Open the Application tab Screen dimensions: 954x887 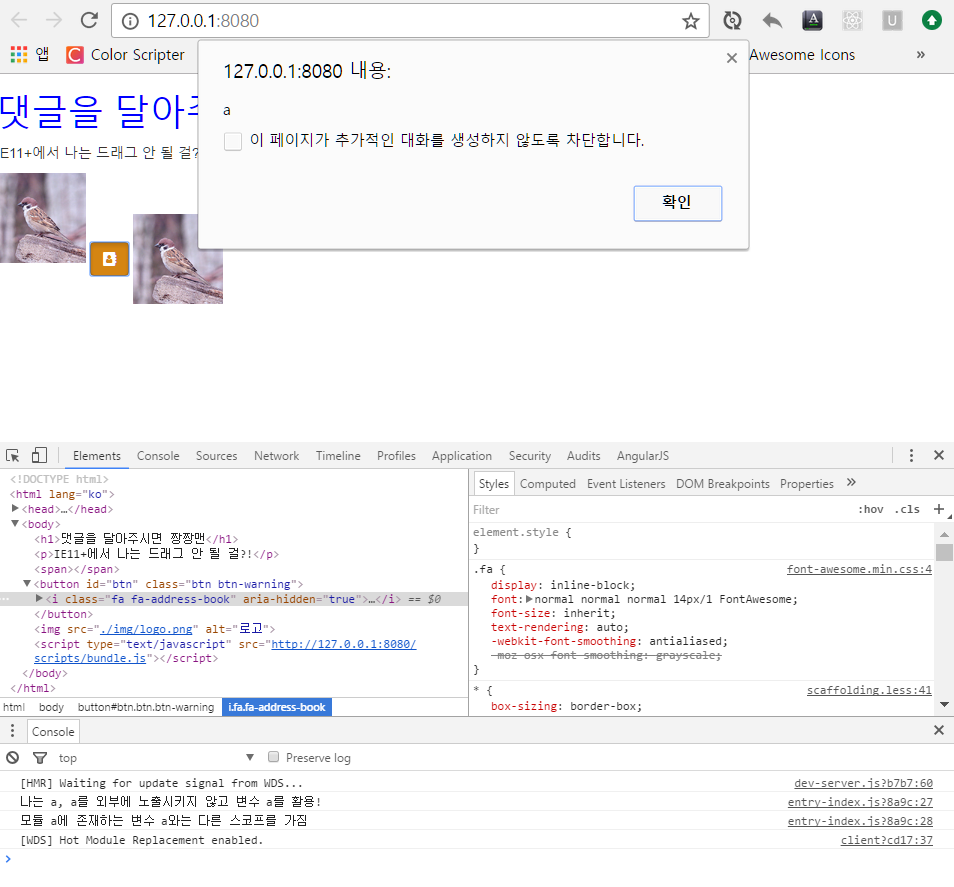(x=462, y=456)
